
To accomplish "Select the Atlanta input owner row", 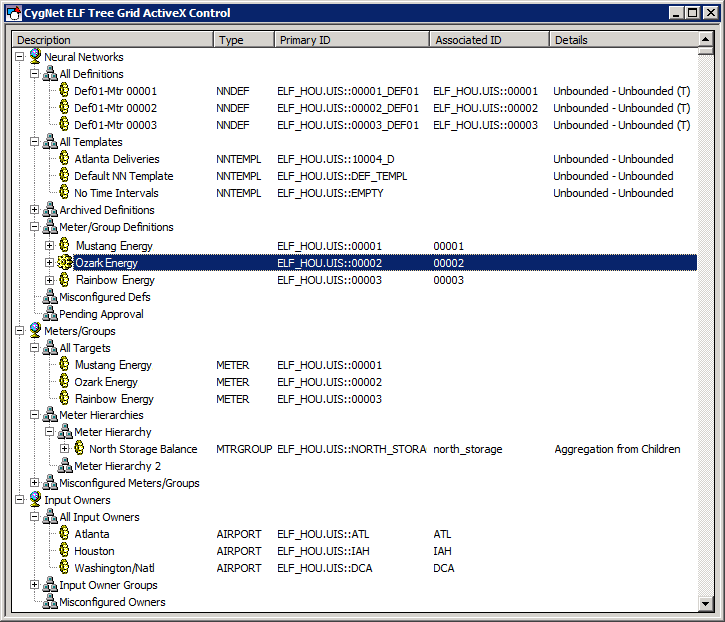I will (x=92, y=534).
